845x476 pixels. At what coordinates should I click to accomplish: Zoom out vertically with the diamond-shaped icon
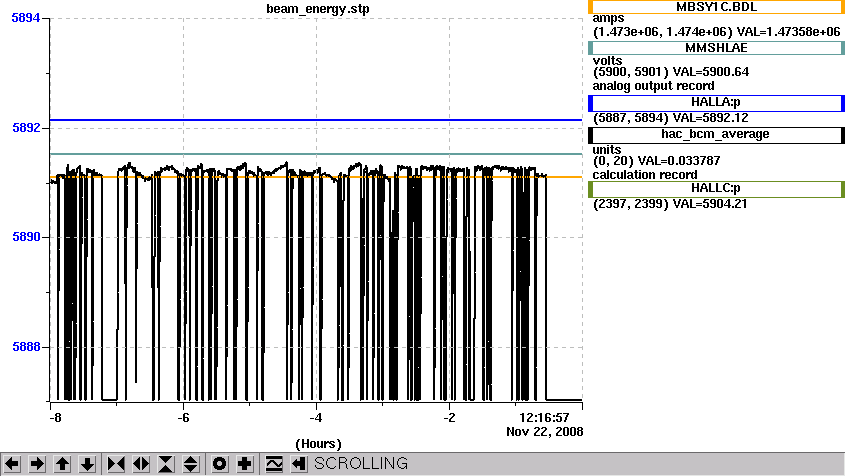pyautogui.click(x=191, y=464)
